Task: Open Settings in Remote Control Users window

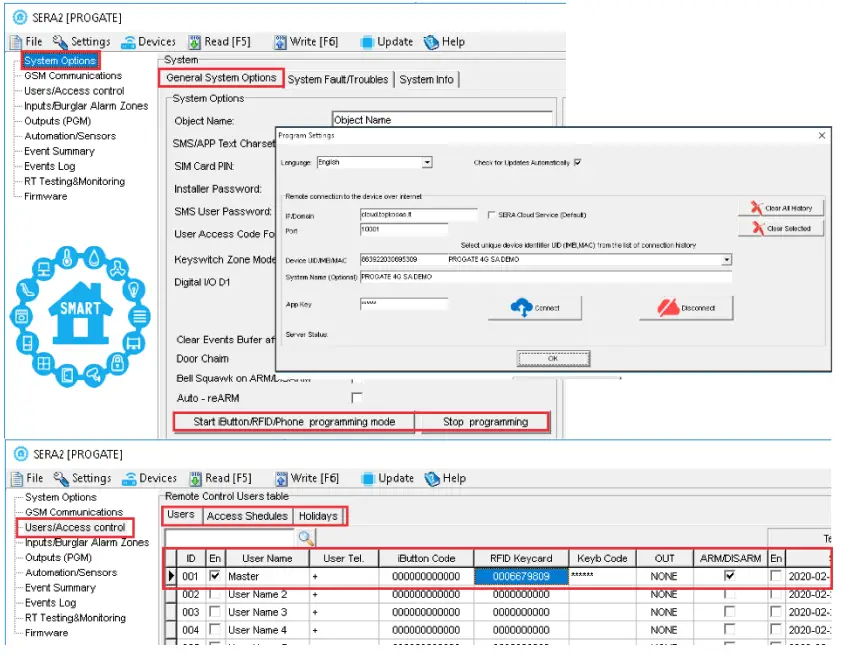Action: click(83, 478)
